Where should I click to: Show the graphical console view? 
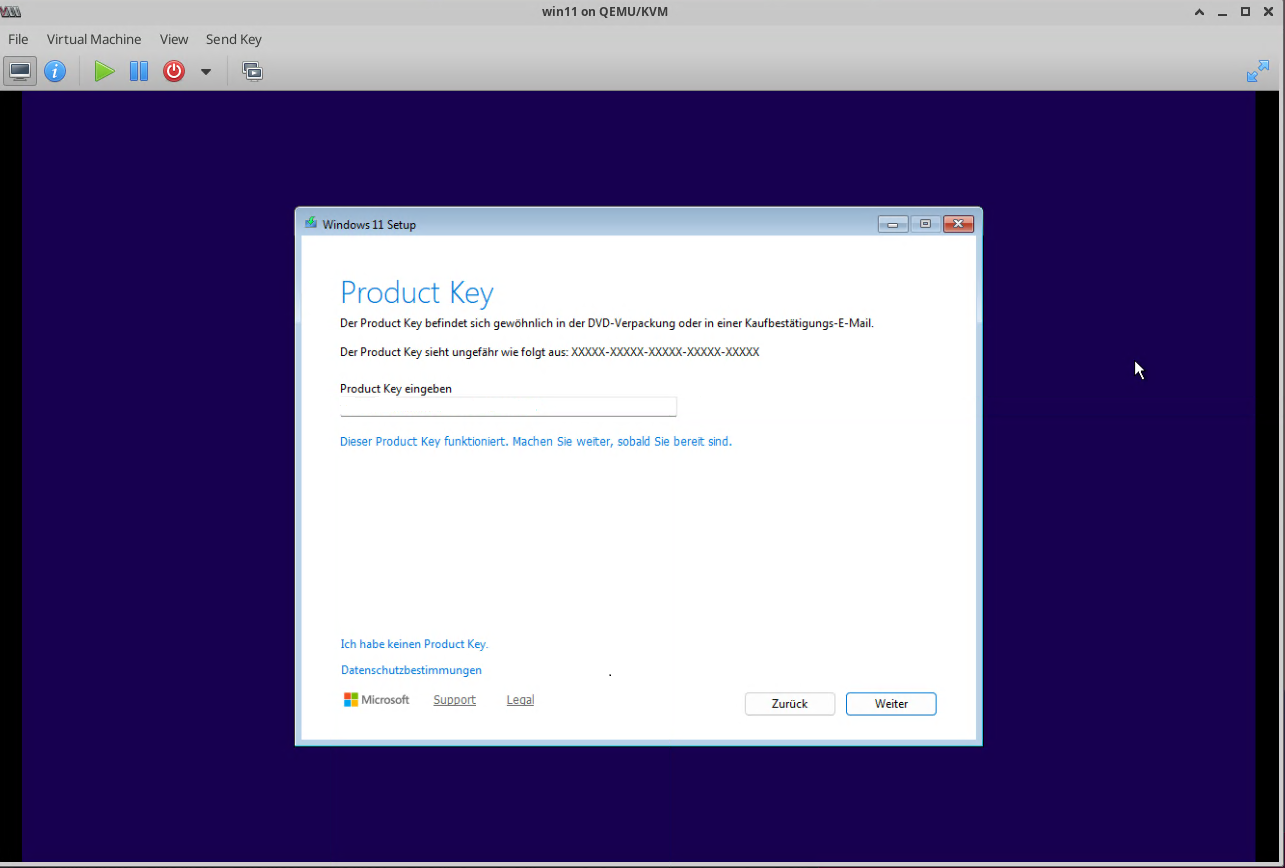pyautogui.click(x=20, y=71)
